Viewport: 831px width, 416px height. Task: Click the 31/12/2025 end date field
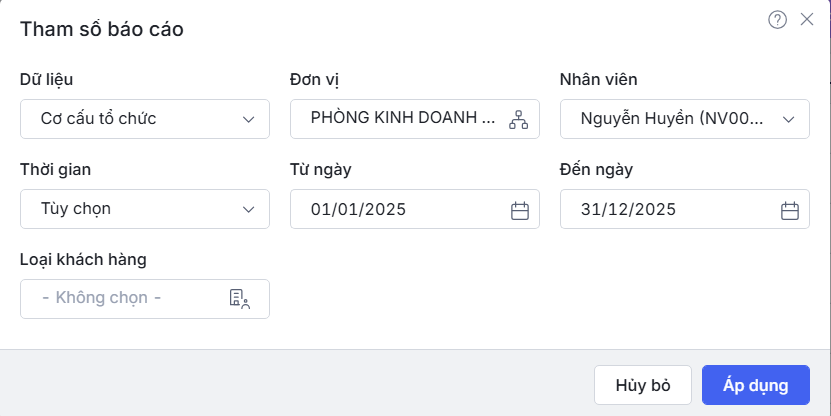tap(628, 210)
